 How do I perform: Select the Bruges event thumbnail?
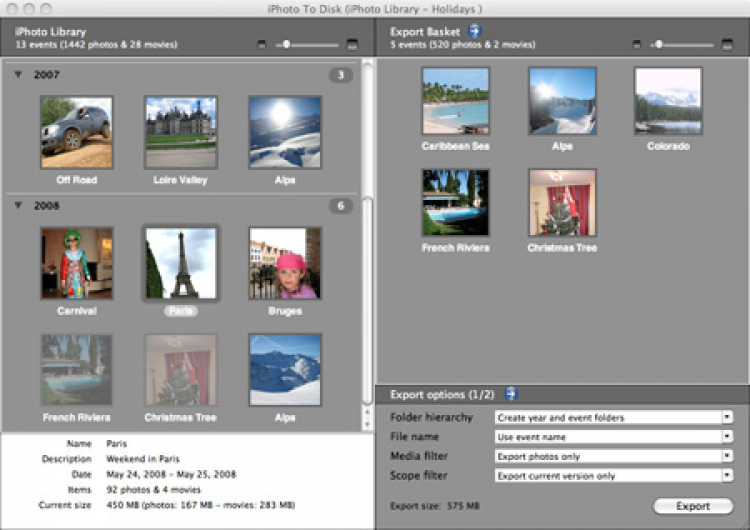(285, 264)
